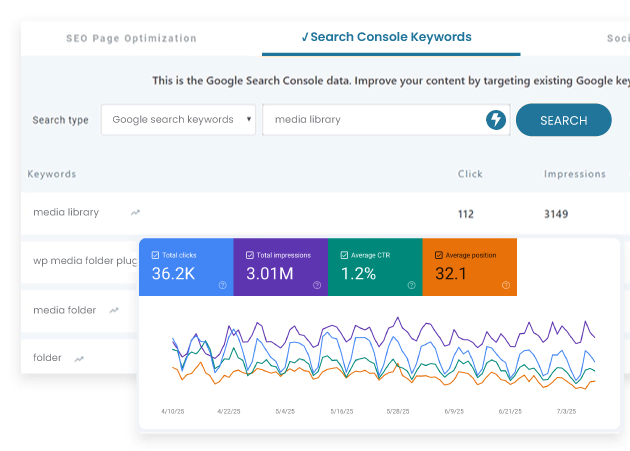This screenshot has width=630, height=451.
Task: Open help icon on Average position card
Action: click(506, 285)
